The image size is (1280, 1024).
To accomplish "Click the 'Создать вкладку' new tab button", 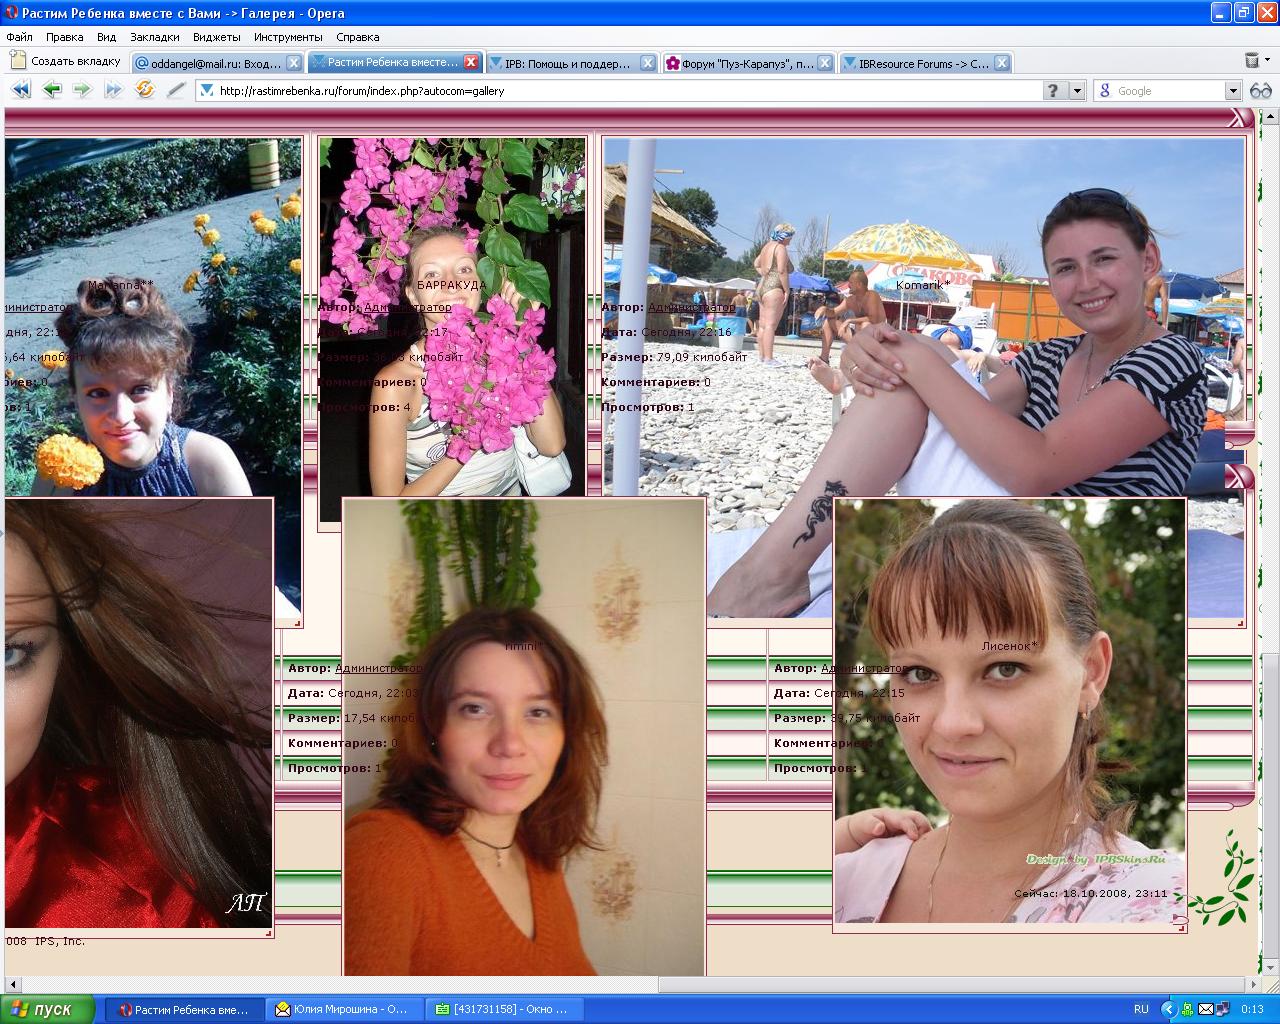I will tap(66, 61).
